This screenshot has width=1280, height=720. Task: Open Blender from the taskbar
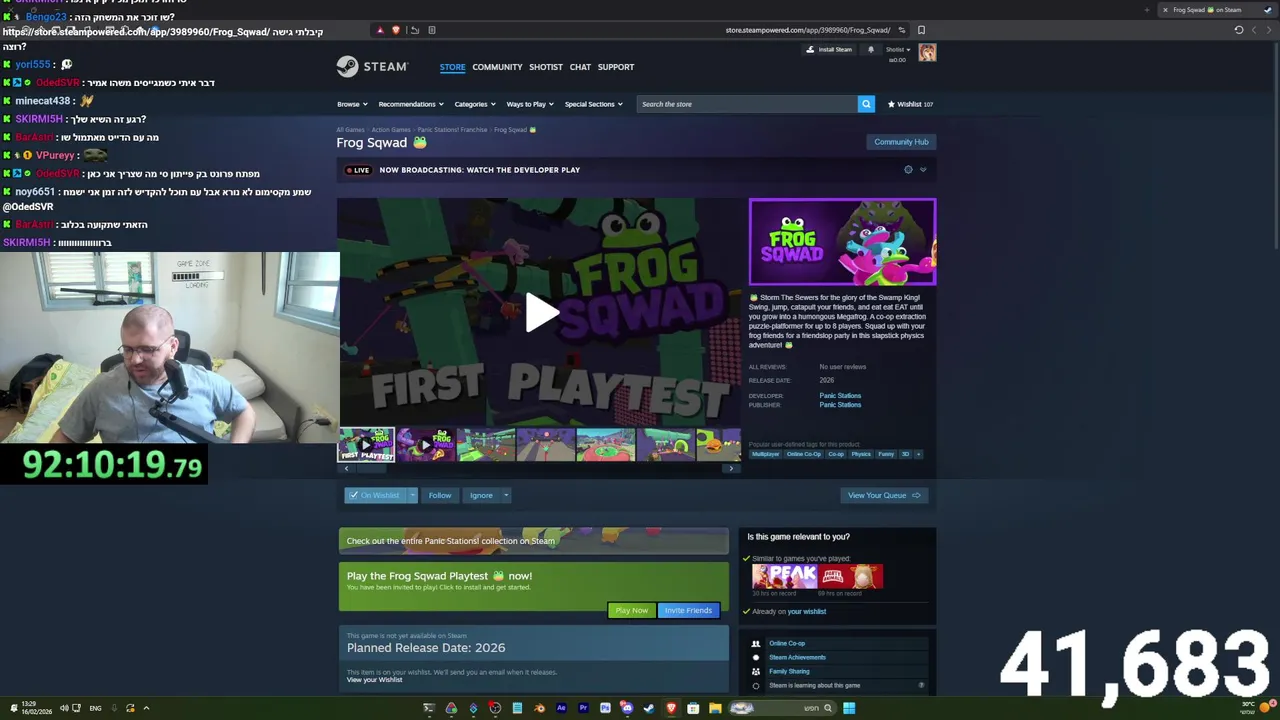tap(539, 708)
